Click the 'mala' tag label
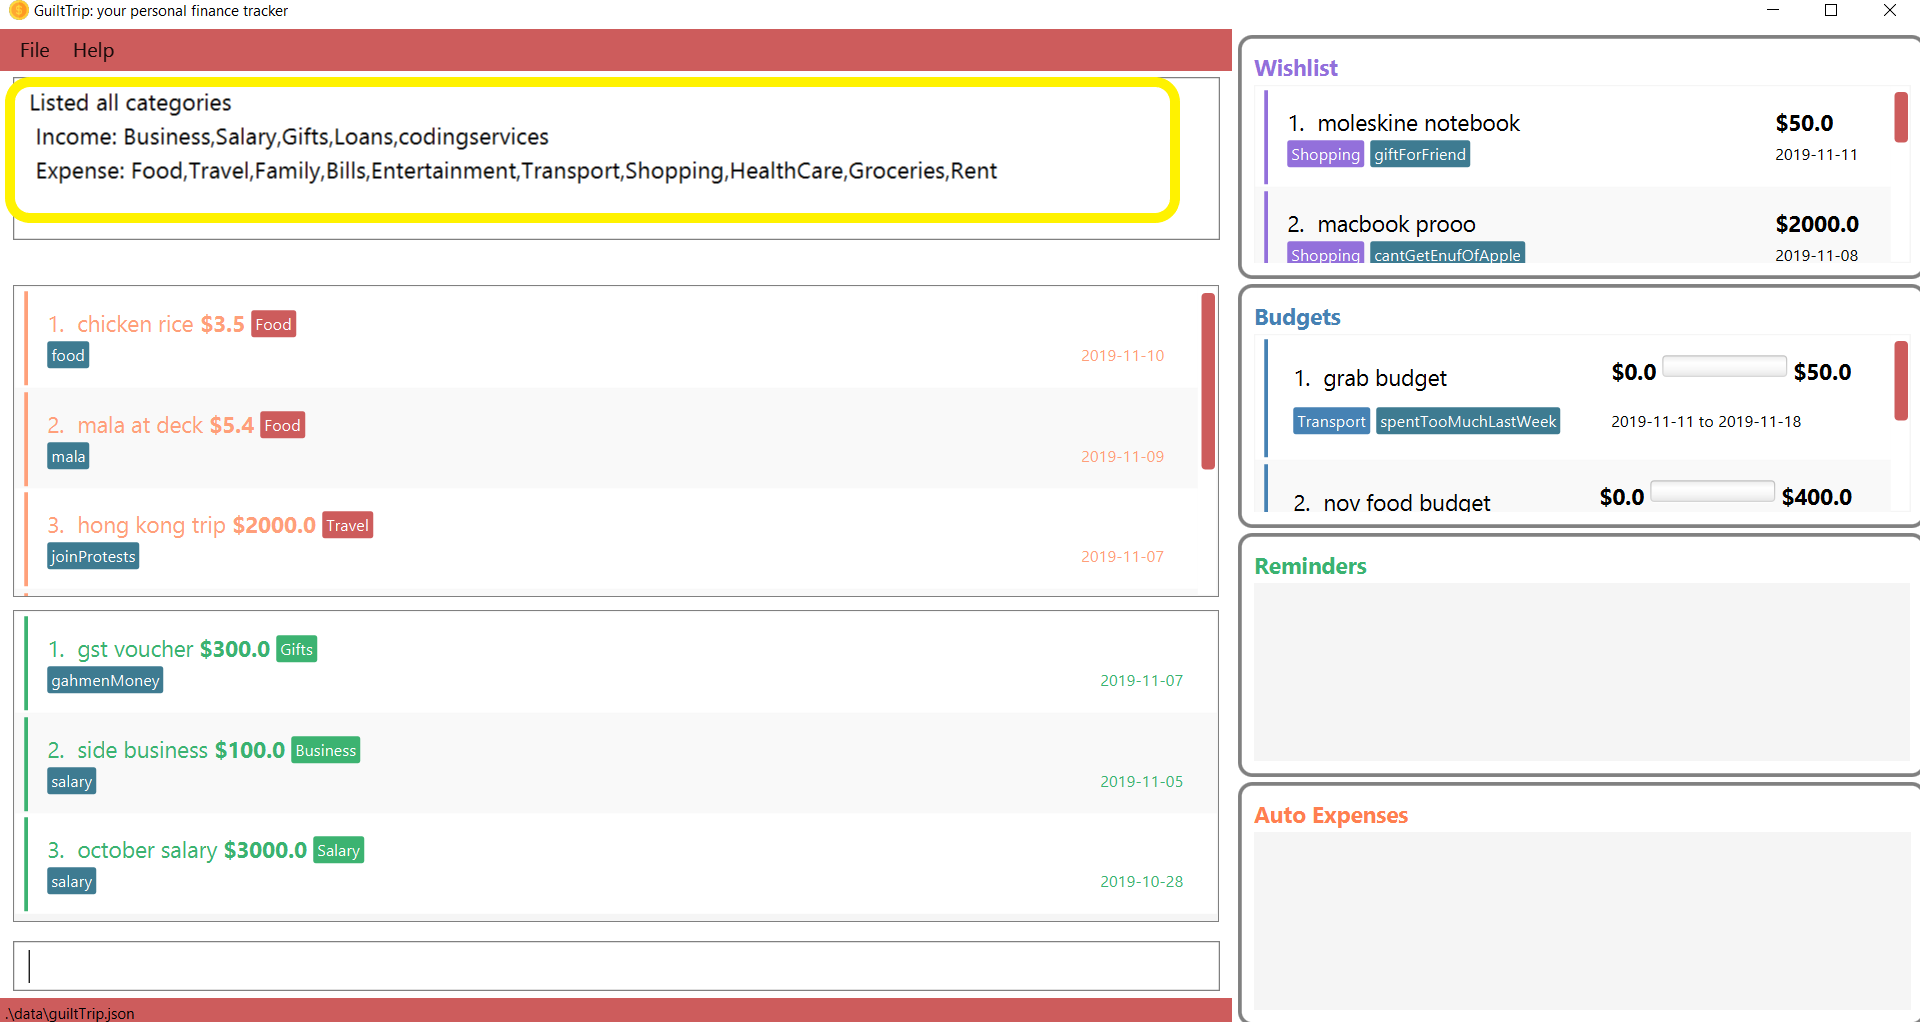 pos(68,456)
